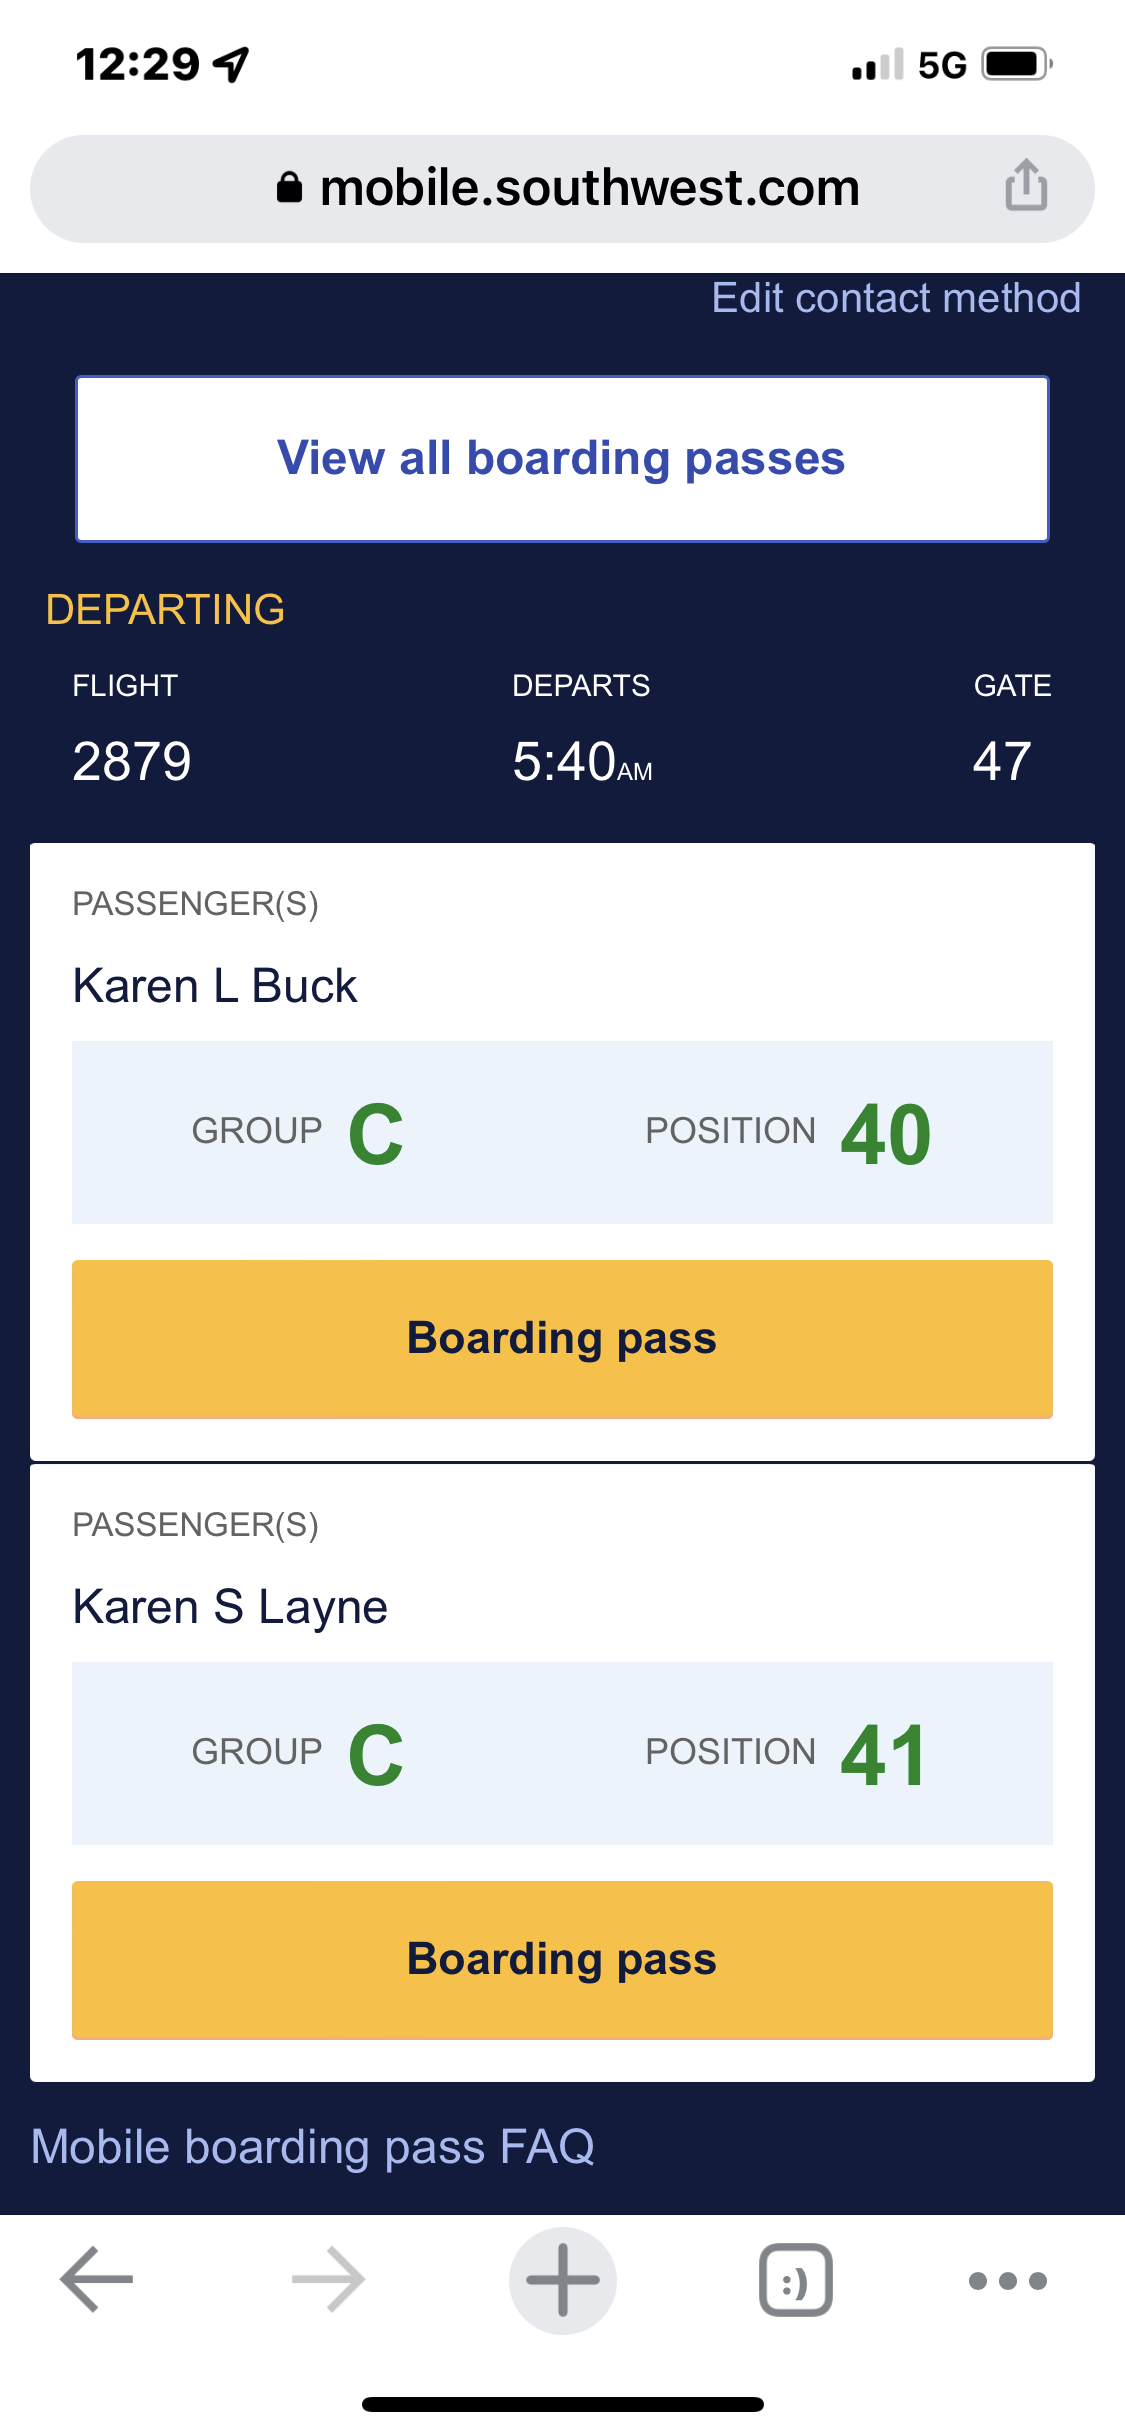Image resolution: width=1125 pixels, height=2436 pixels.
Task: Tap the 5:40 AM departure time
Action: [582, 761]
